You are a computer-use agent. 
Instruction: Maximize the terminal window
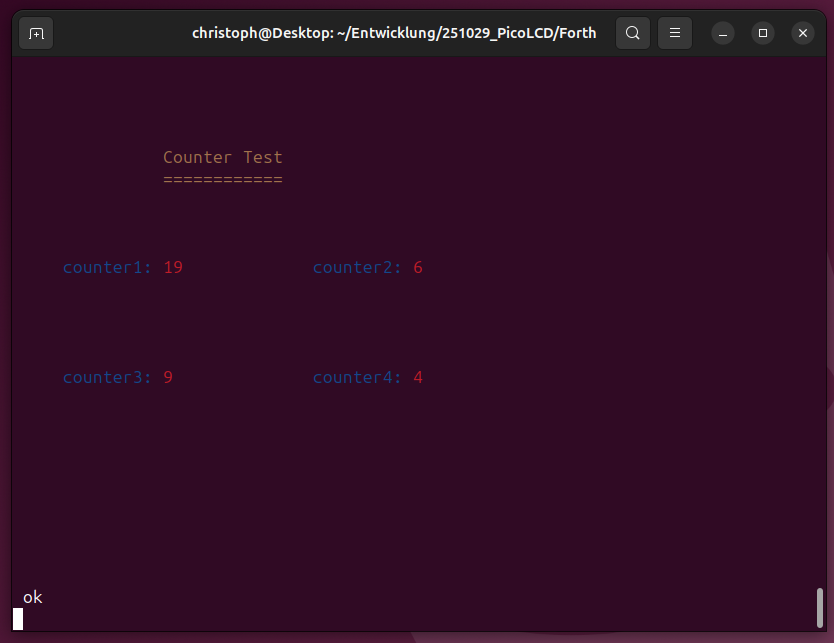point(763,33)
